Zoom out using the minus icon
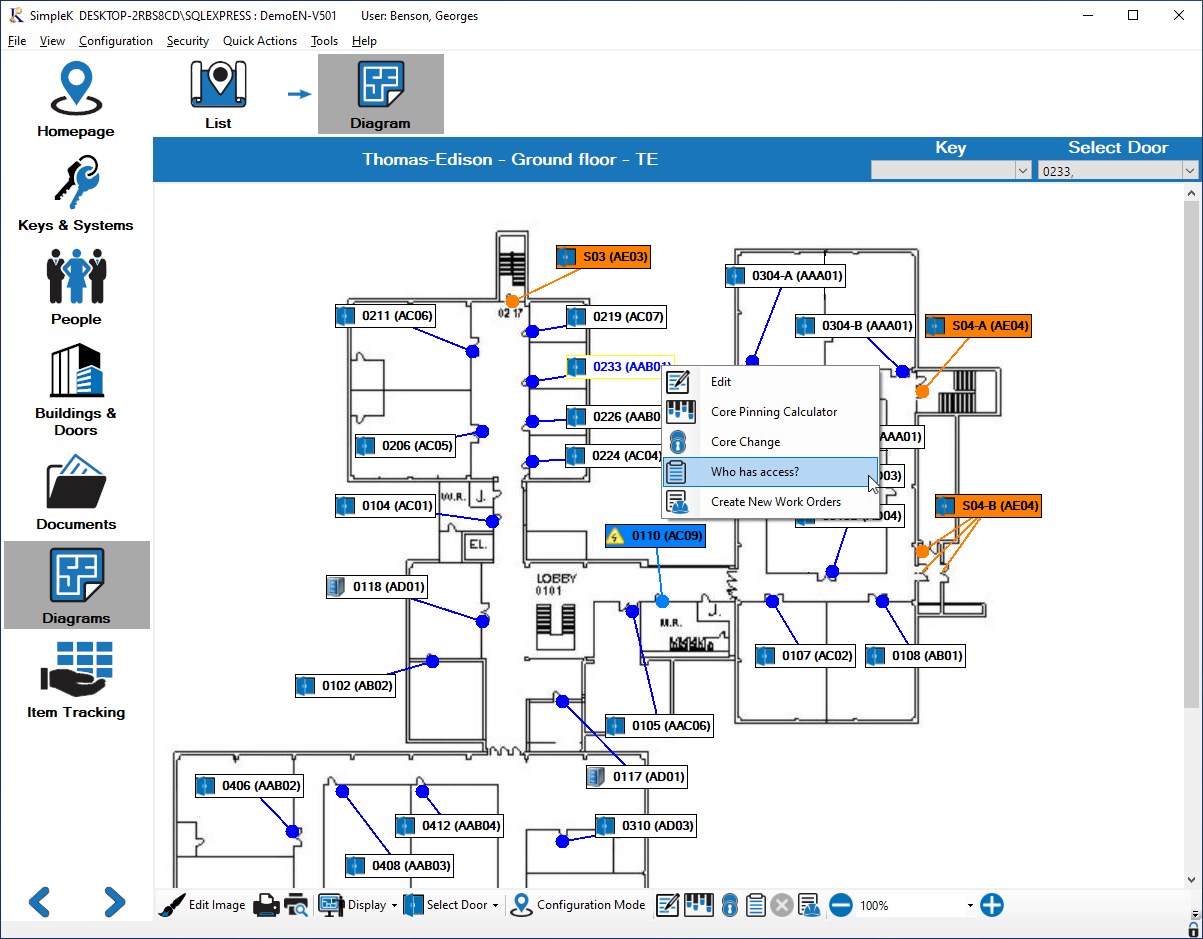 click(x=840, y=905)
